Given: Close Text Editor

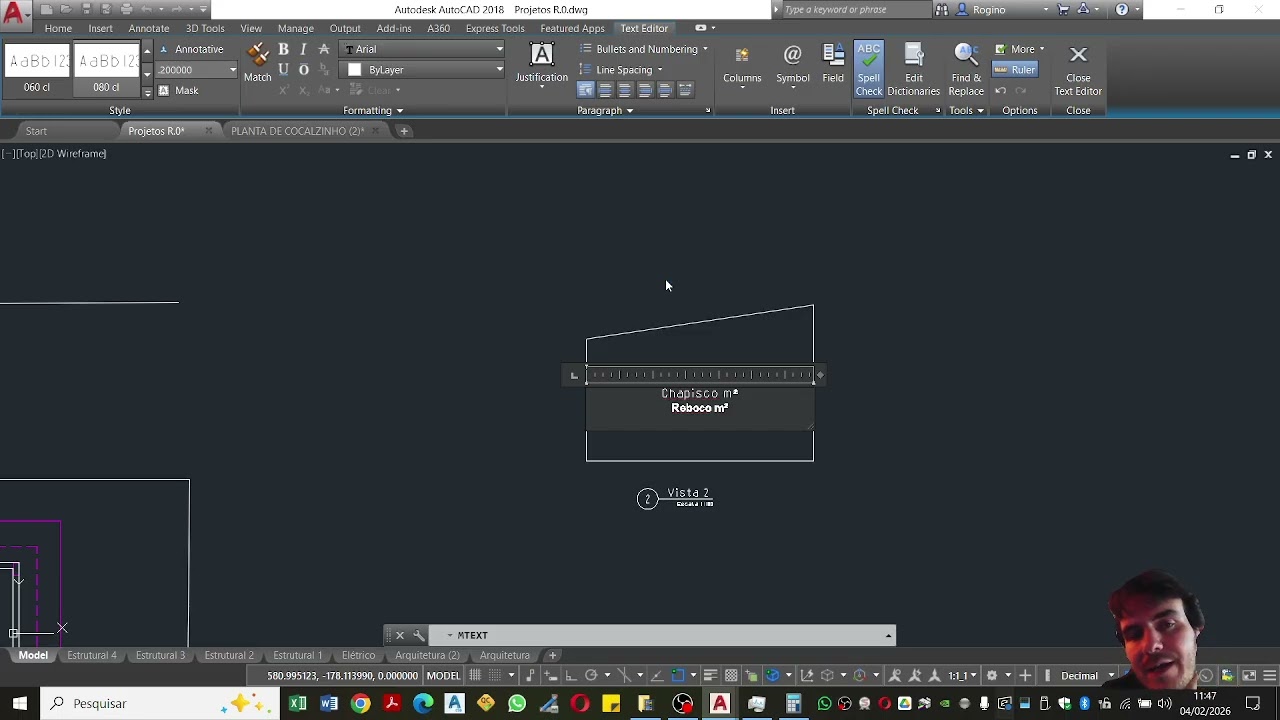Looking at the screenshot, I should tap(1078, 70).
